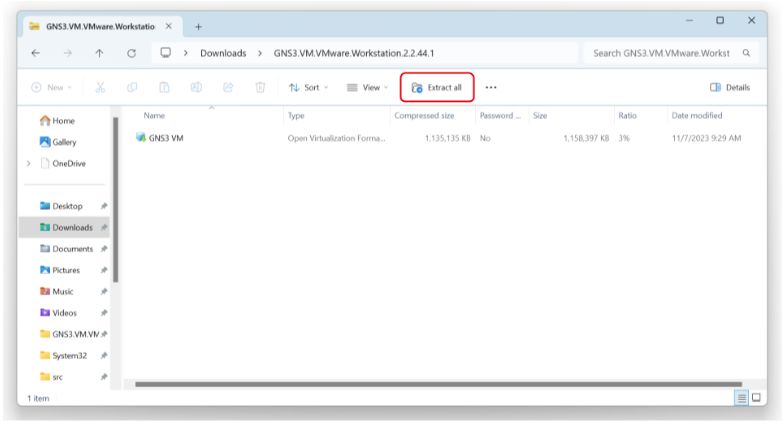
Task: Switch to large thumbnails view icon
Action: 756,398
